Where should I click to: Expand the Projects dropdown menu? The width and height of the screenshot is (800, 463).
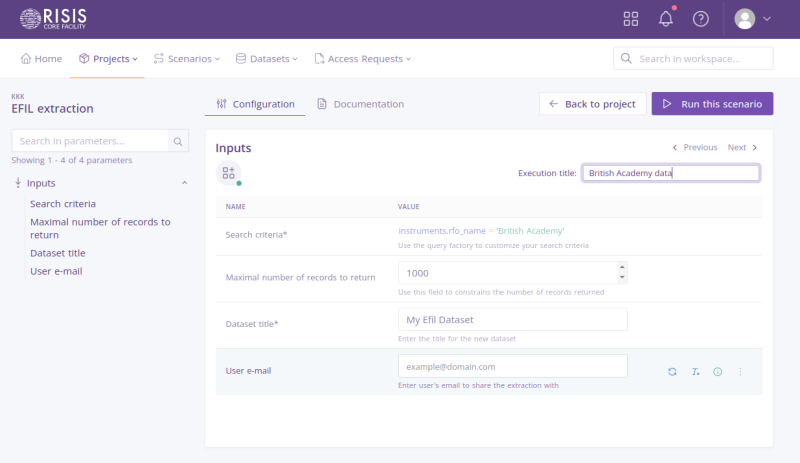pos(108,59)
